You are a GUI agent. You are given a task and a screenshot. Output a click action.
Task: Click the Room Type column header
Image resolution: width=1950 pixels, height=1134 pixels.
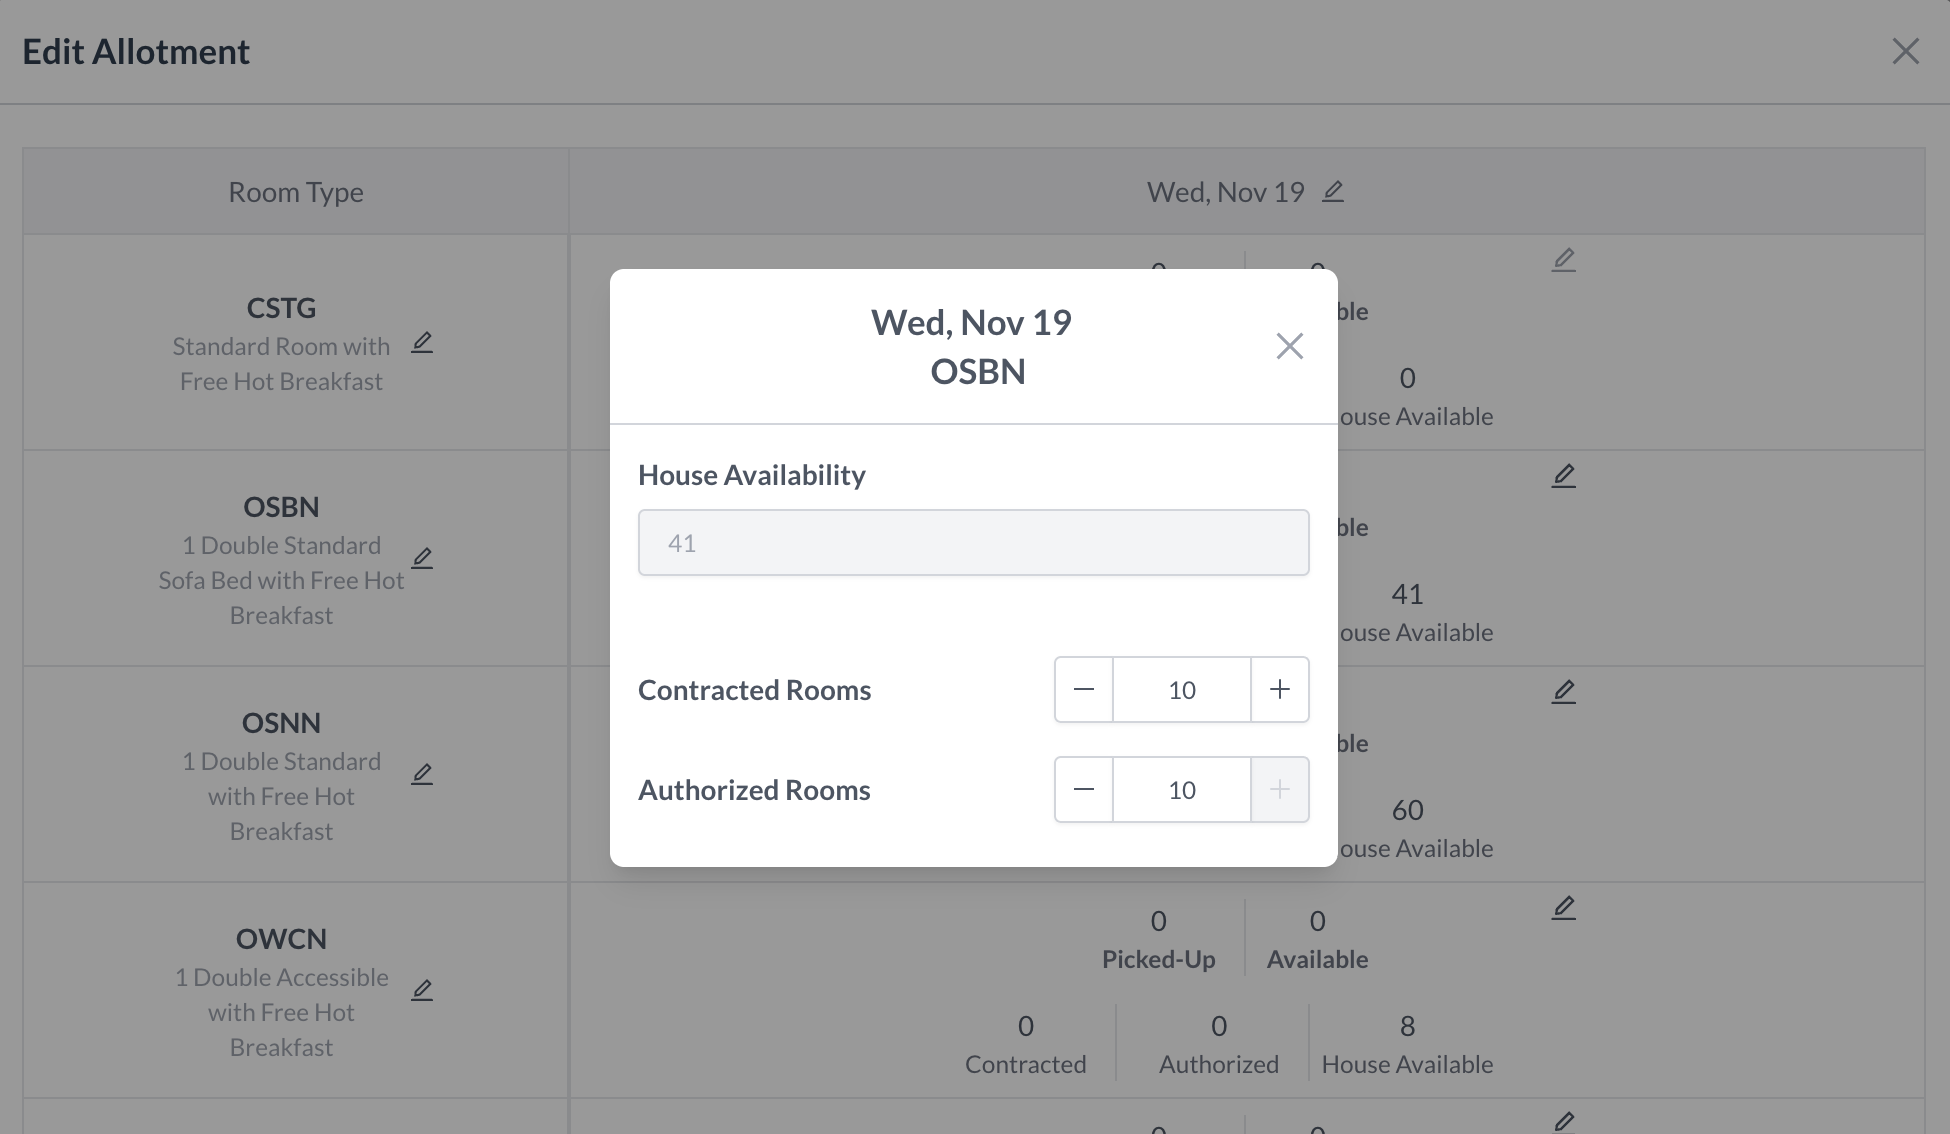[296, 192]
